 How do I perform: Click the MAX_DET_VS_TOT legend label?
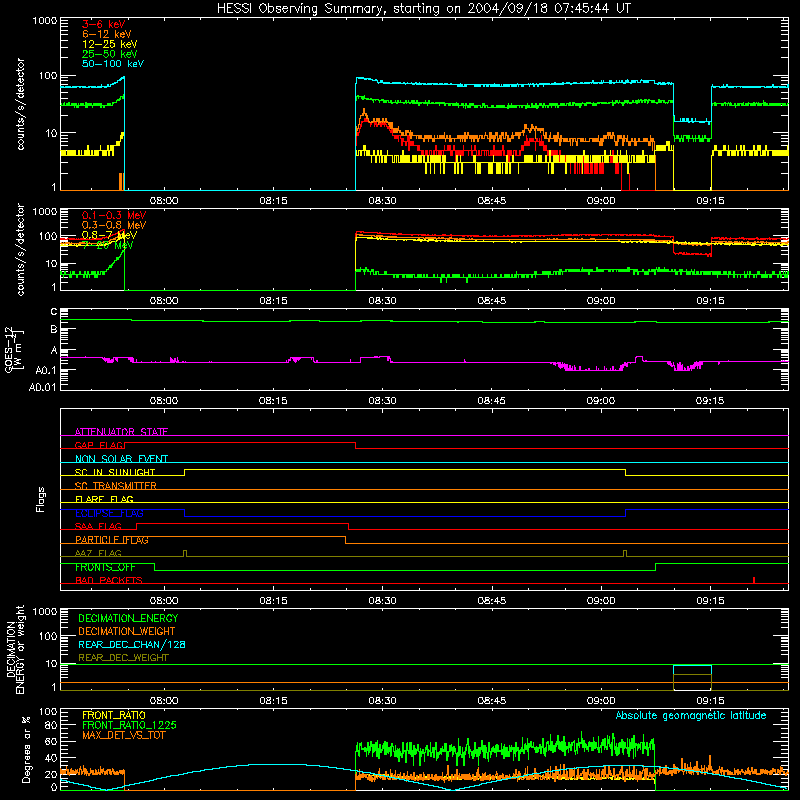click(x=124, y=735)
